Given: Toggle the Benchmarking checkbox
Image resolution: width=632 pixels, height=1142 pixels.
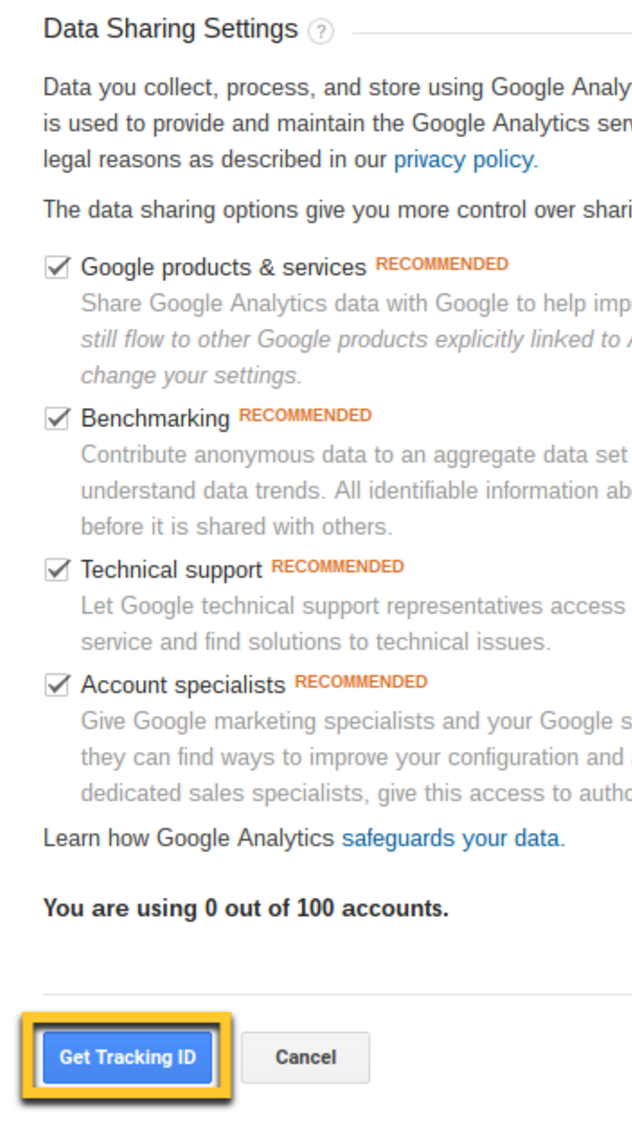Looking at the screenshot, I should [x=57, y=419].
